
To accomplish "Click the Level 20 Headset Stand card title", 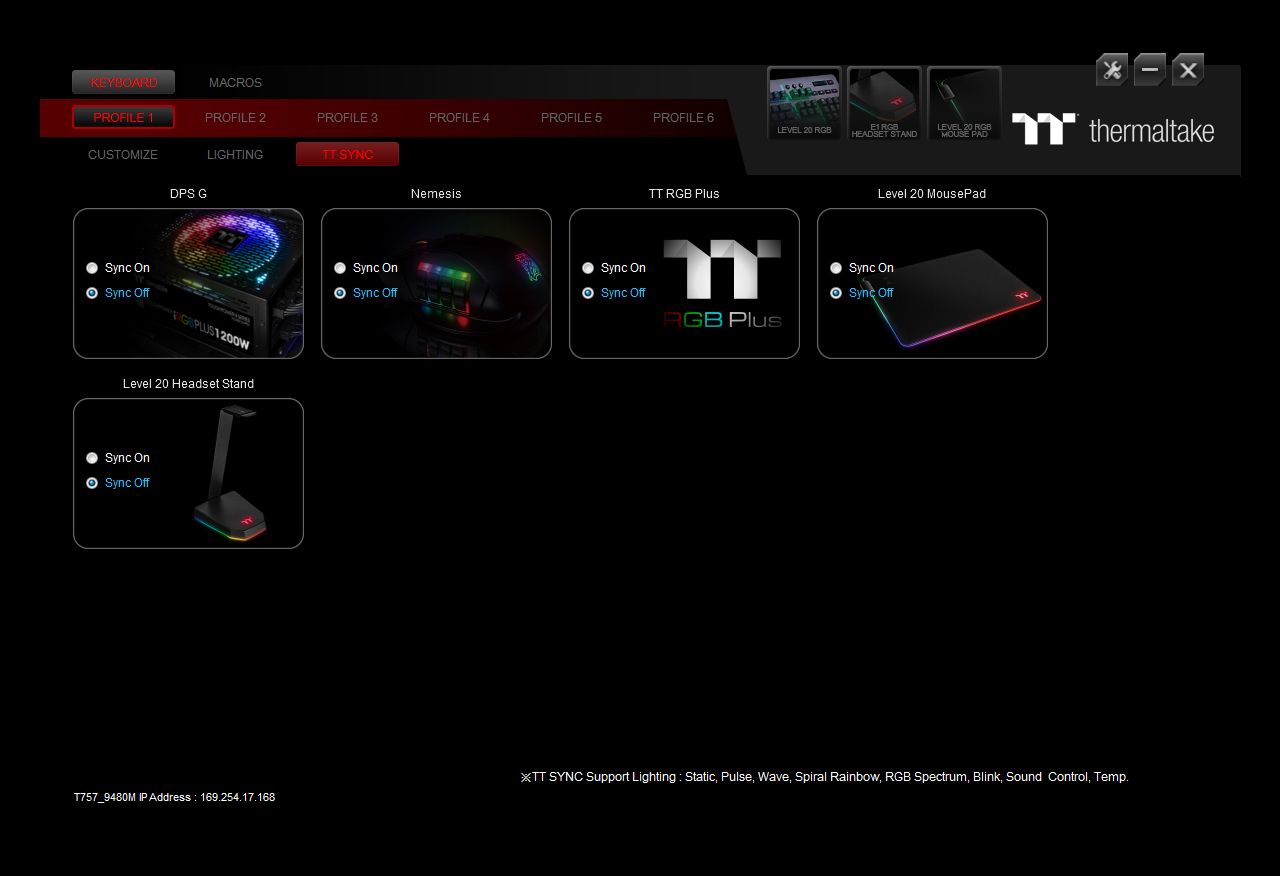I will [x=188, y=384].
